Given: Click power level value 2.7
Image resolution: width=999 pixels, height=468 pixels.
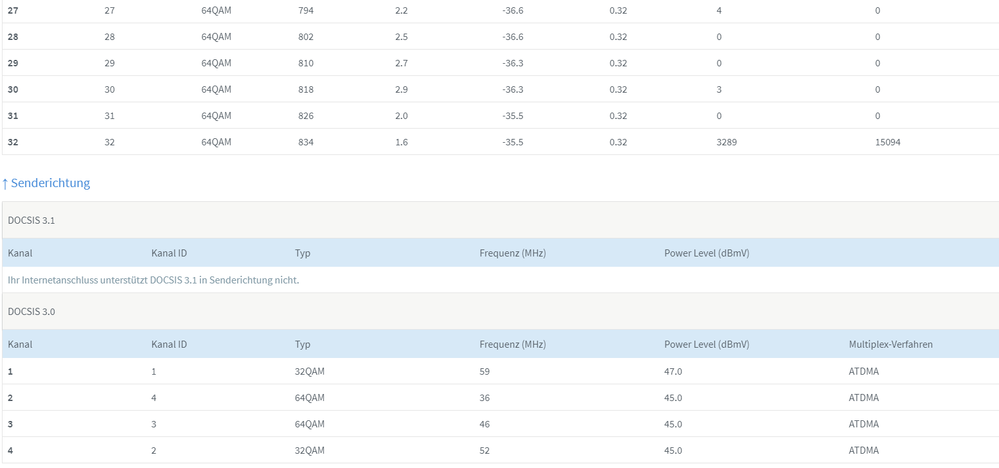Looking at the screenshot, I should point(401,64).
